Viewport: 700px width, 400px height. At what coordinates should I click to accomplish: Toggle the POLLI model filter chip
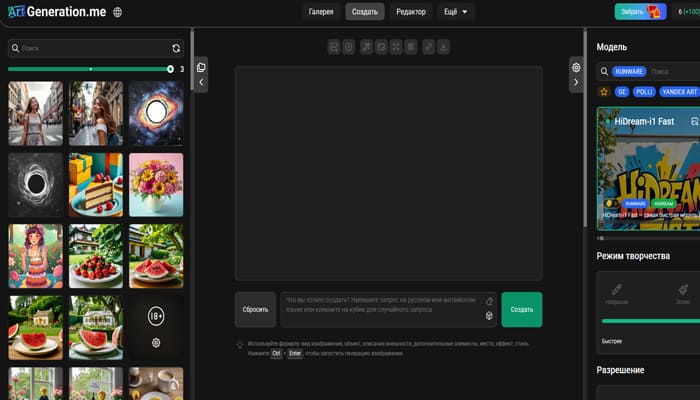644,91
